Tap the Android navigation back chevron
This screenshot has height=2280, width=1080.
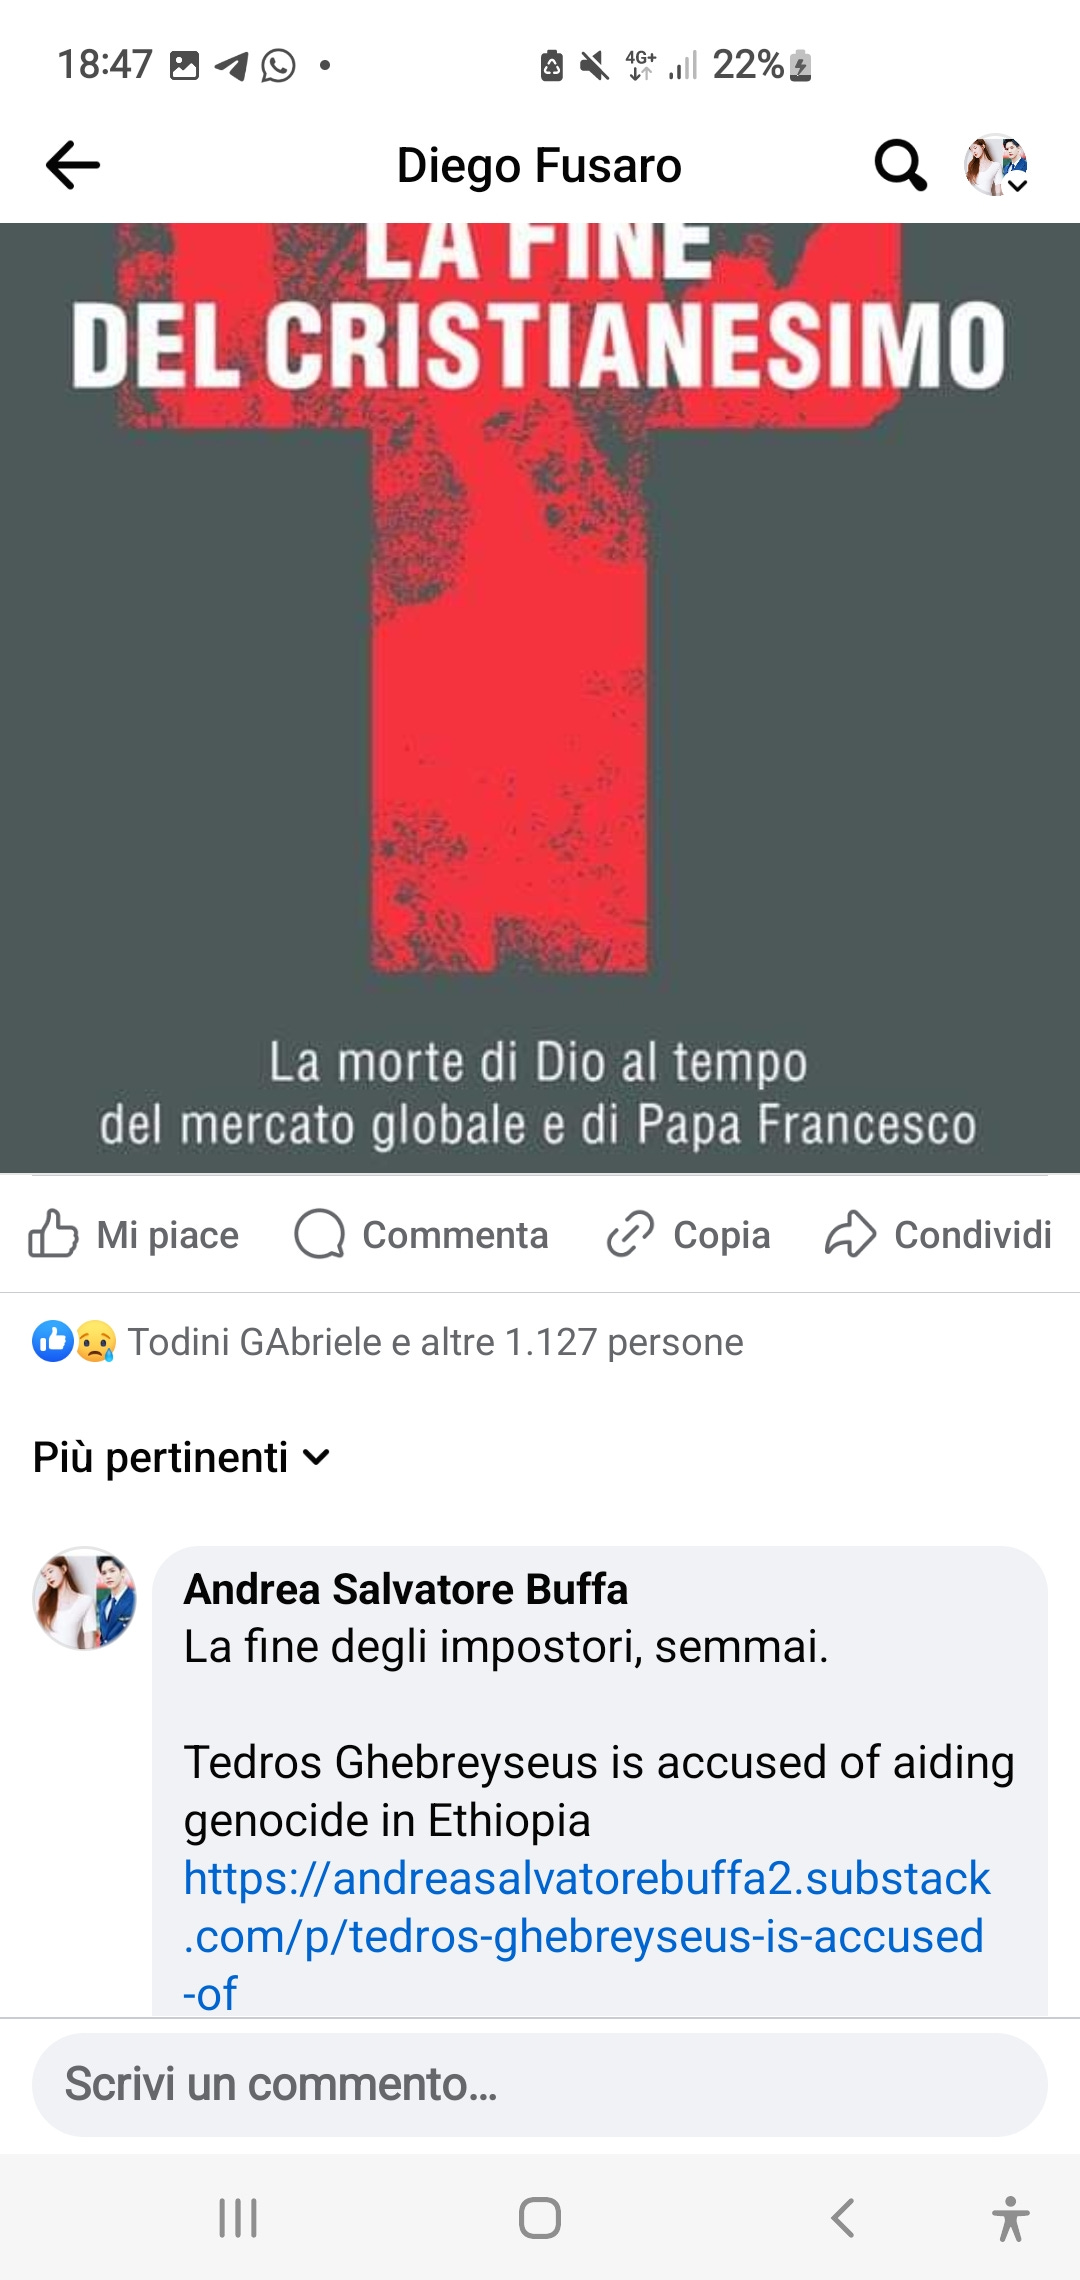pyautogui.click(x=842, y=2218)
